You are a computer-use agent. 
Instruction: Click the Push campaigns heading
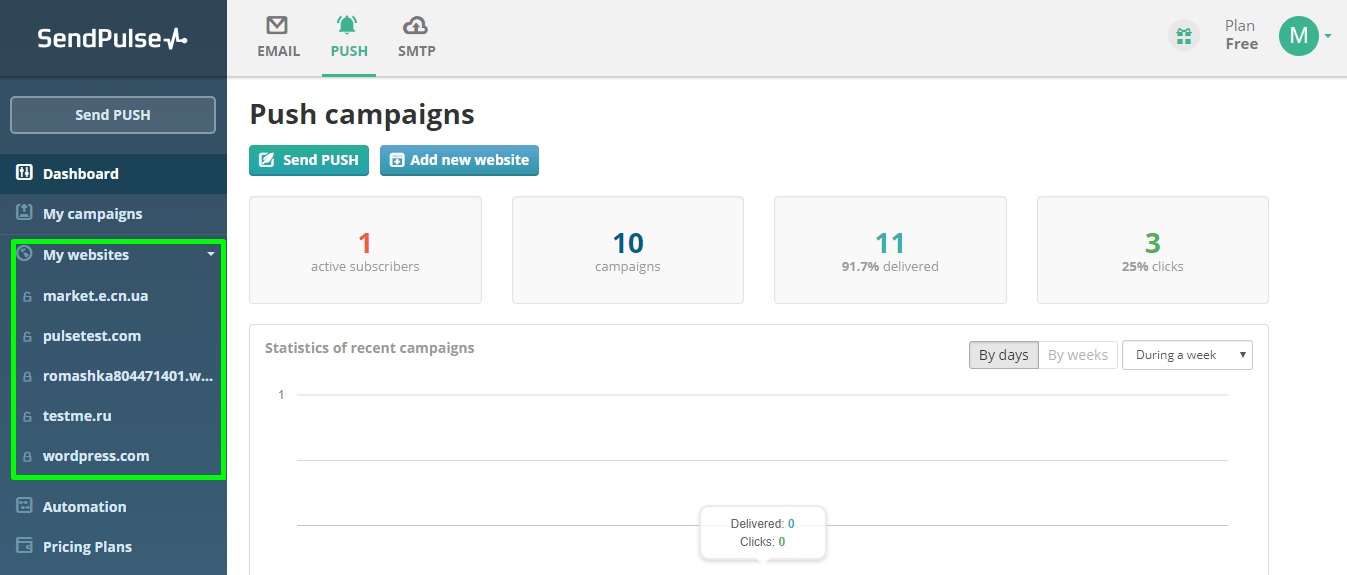tap(362, 114)
